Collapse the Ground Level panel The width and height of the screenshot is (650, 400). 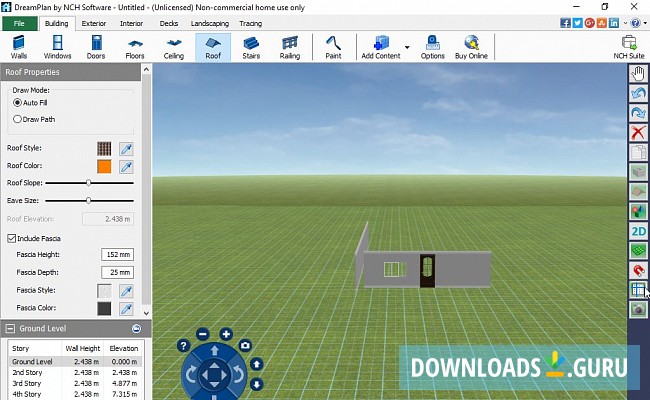(x=10, y=329)
